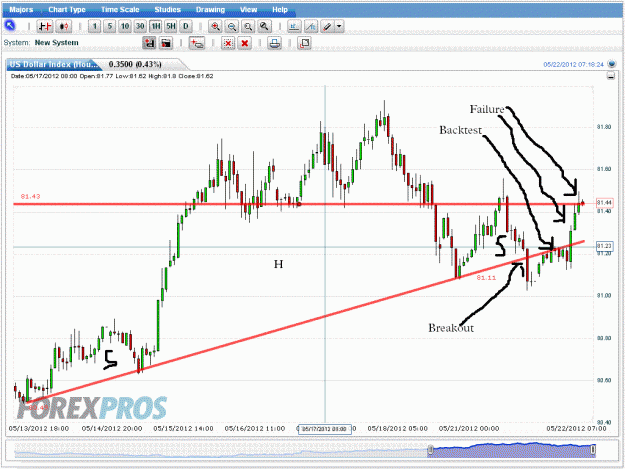Click the 81.11 trendline price label
Viewport: 625px width, 469px height.
click(x=486, y=277)
